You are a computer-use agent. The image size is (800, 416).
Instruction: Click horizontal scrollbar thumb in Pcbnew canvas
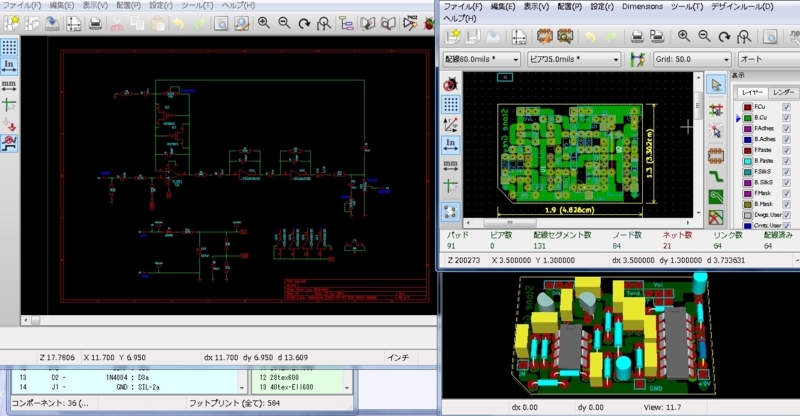click(x=509, y=223)
